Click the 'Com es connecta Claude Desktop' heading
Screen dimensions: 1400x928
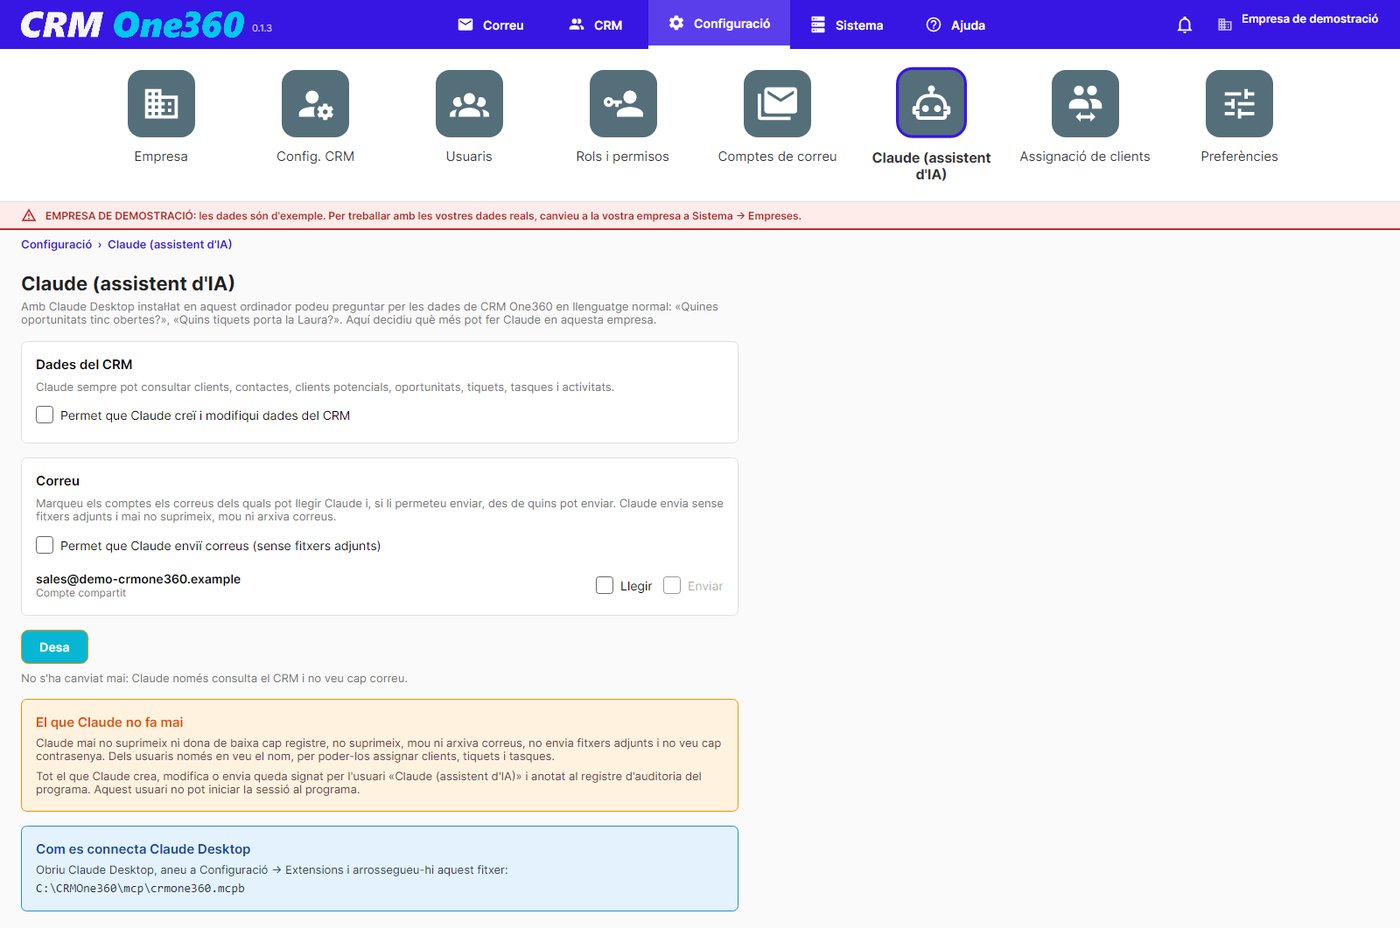143,849
